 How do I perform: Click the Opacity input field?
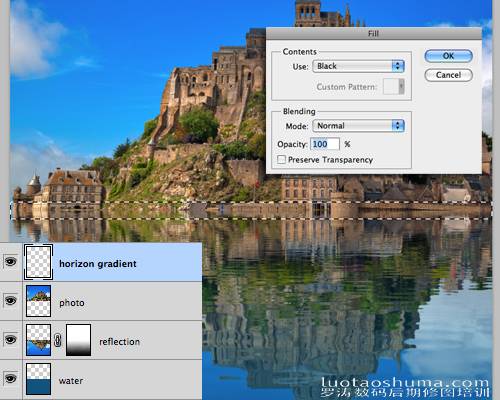click(x=325, y=144)
